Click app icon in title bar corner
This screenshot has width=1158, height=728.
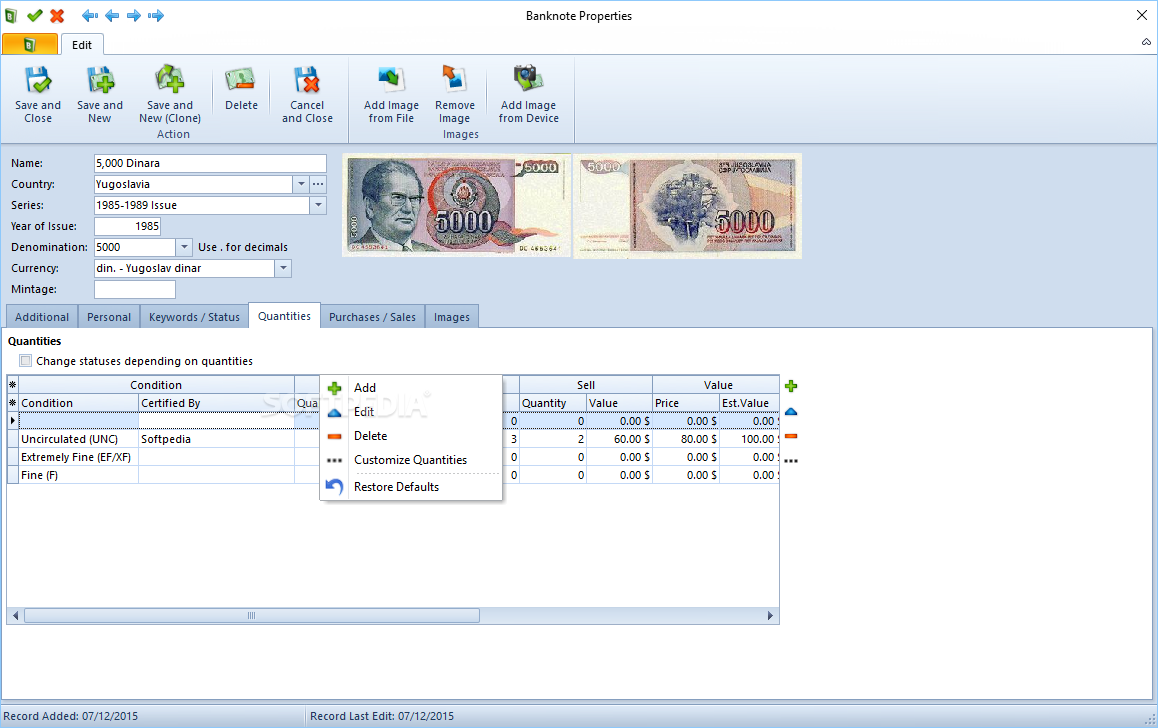(x=11, y=16)
